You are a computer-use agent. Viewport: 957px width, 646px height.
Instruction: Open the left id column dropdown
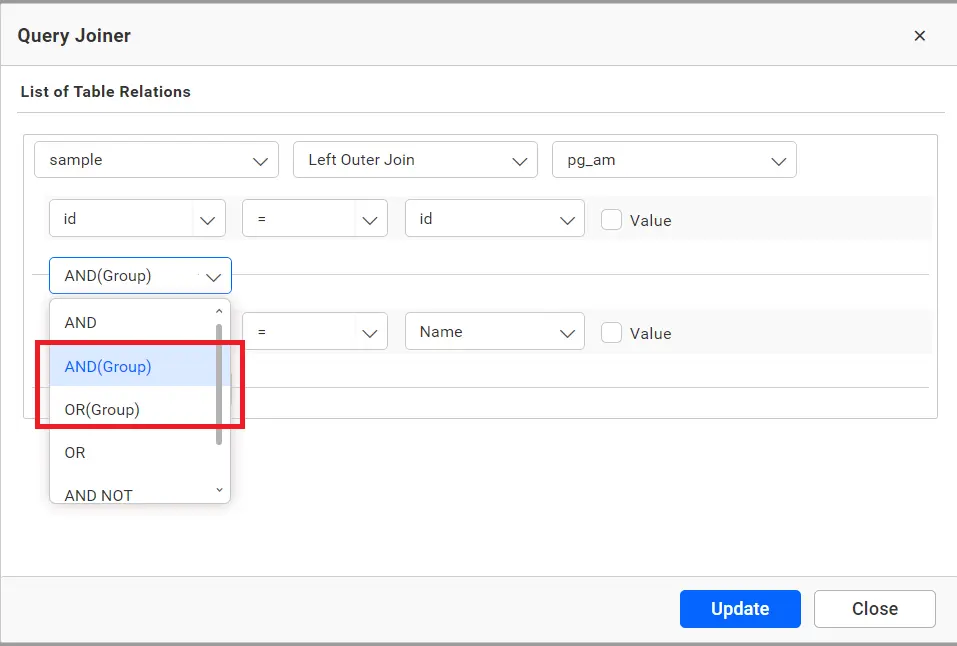(x=137, y=219)
